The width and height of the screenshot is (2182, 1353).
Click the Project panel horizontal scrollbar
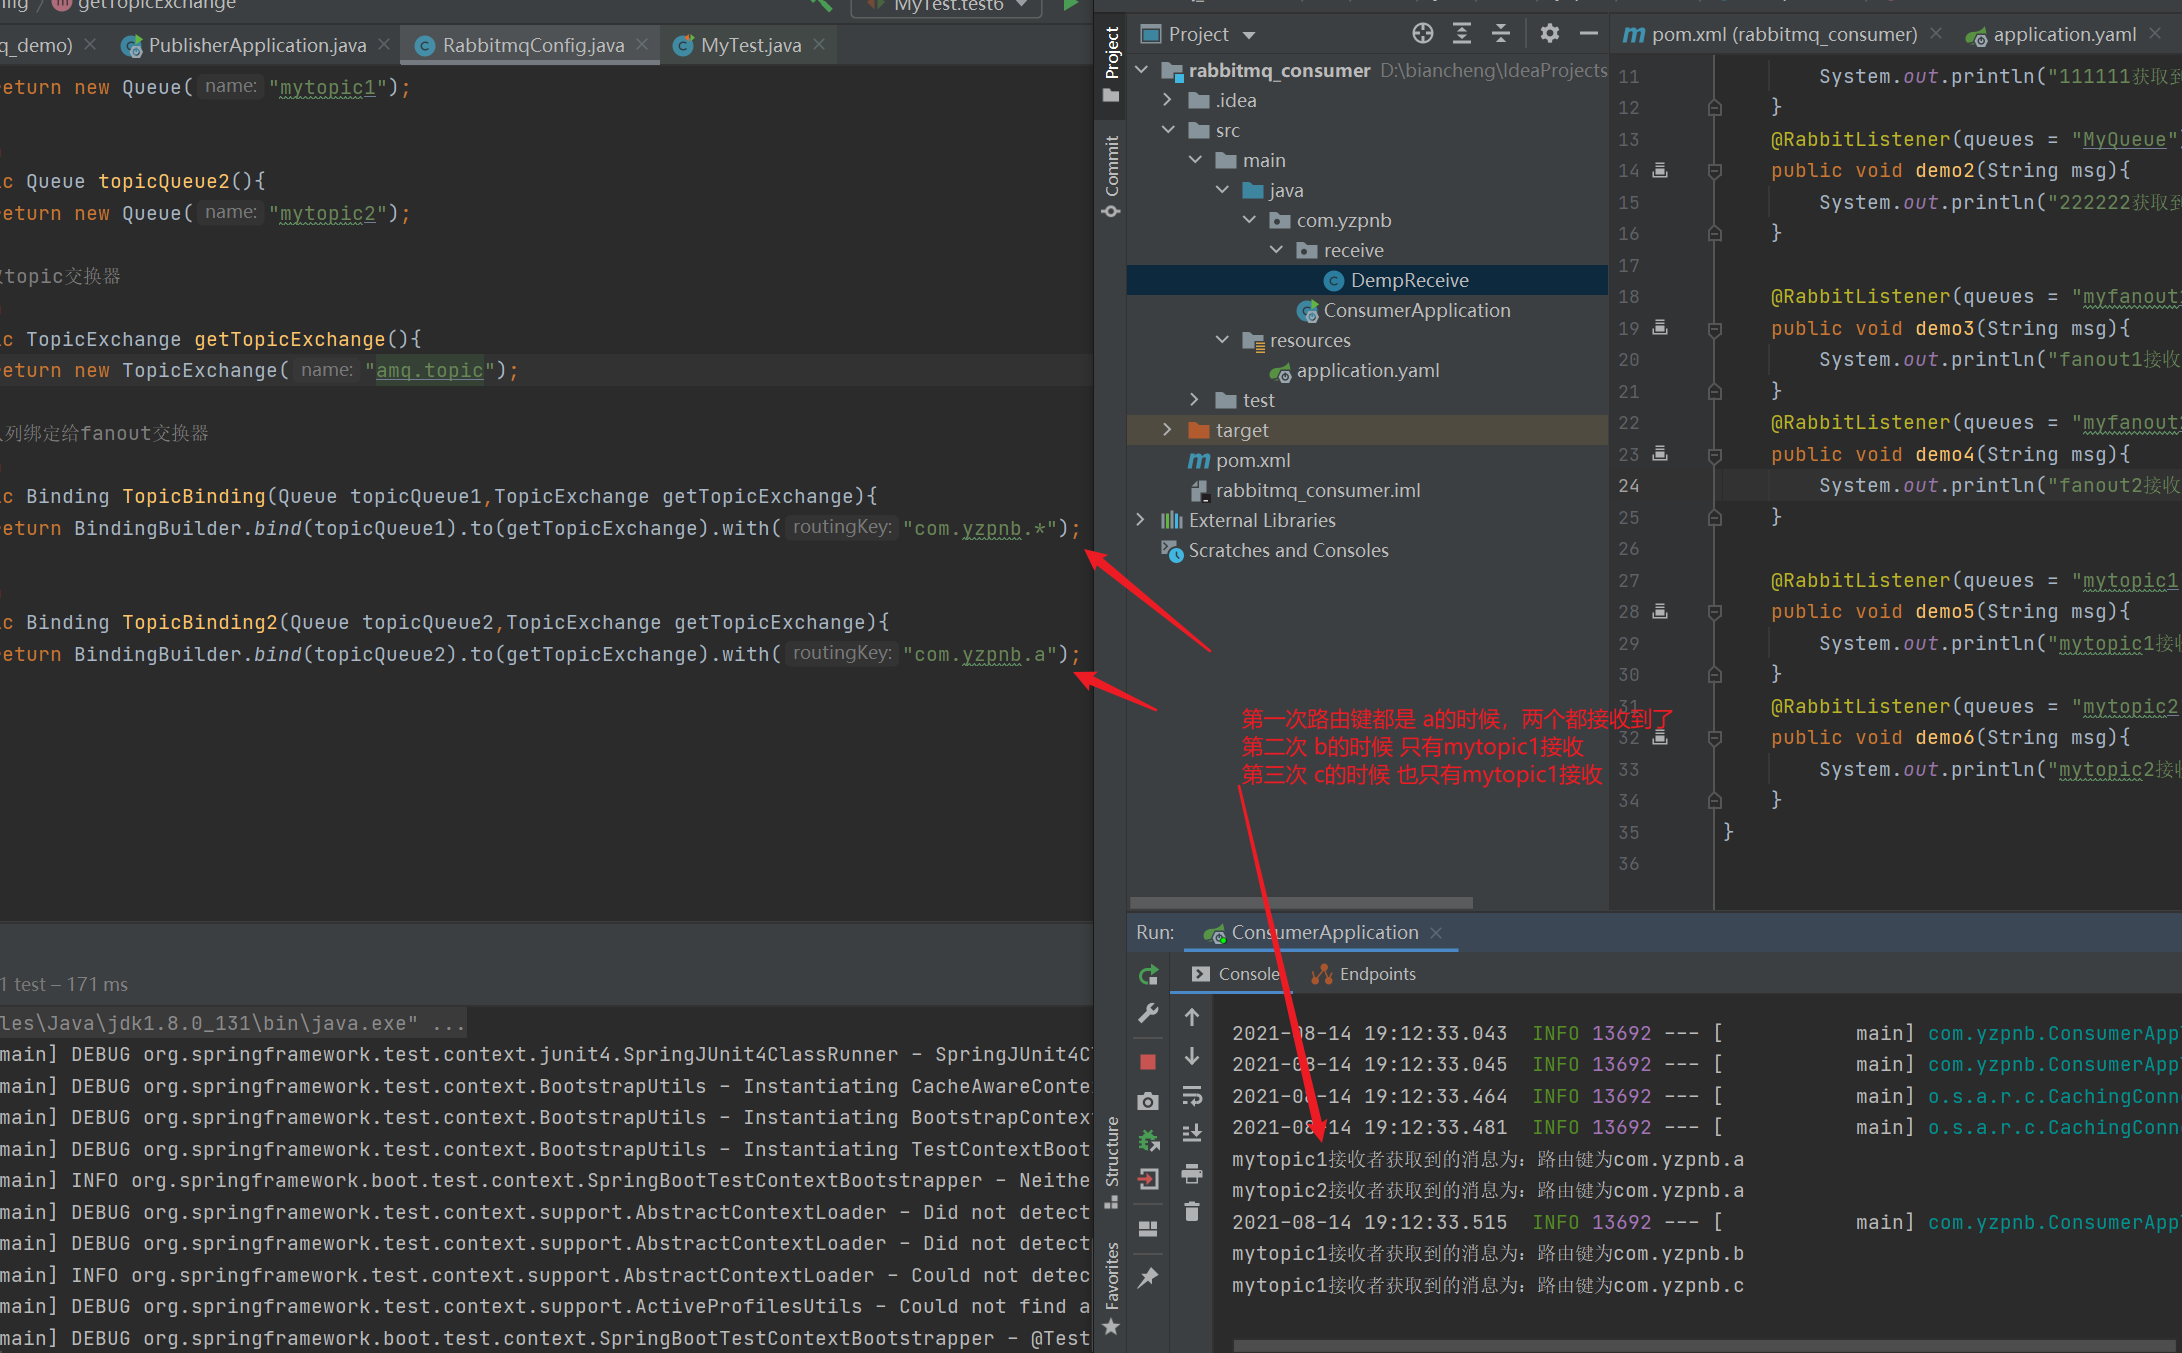point(1302,903)
